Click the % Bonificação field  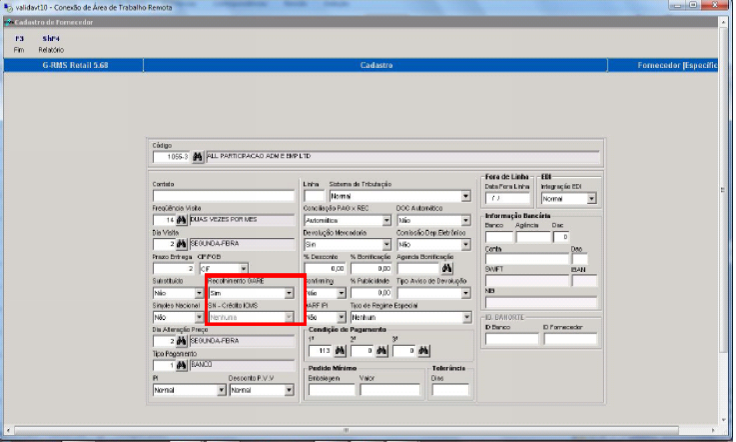pyautogui.click(x=371, y=269)
